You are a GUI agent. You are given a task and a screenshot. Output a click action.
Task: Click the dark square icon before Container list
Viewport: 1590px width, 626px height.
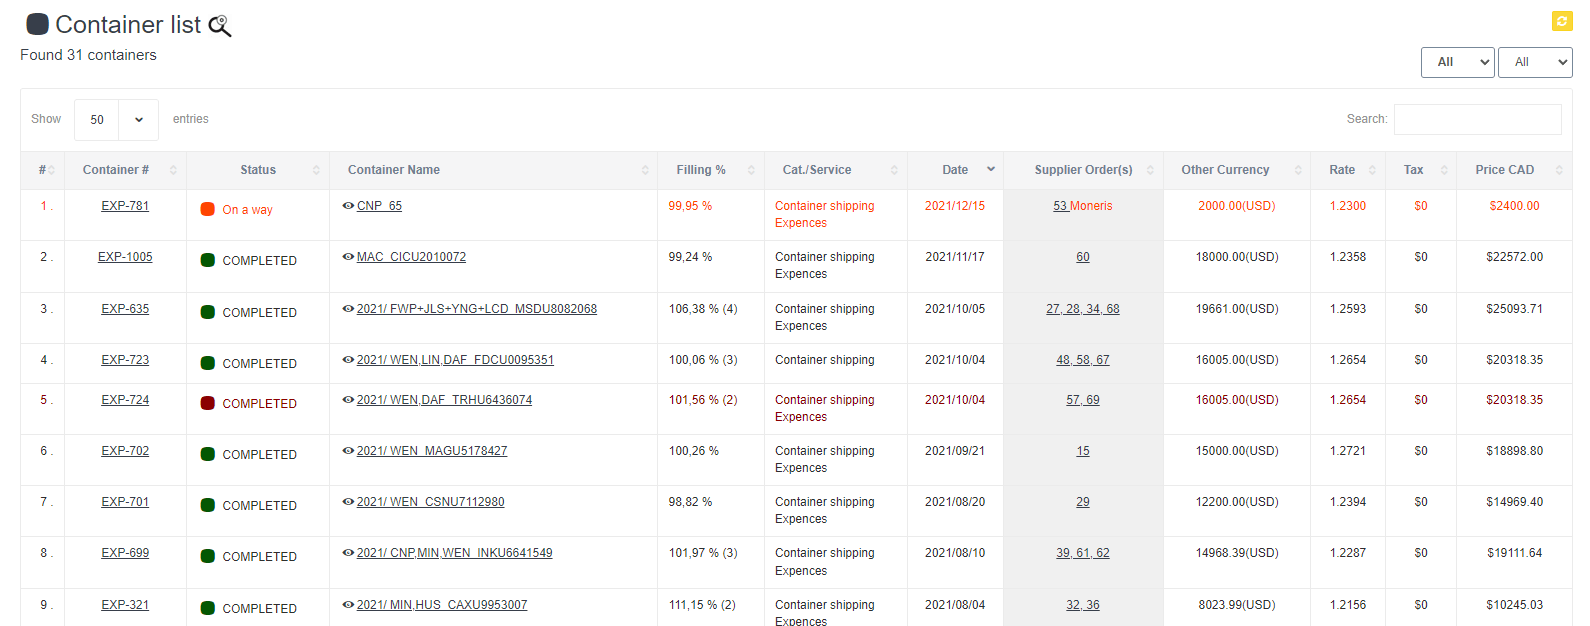point(37,24)
